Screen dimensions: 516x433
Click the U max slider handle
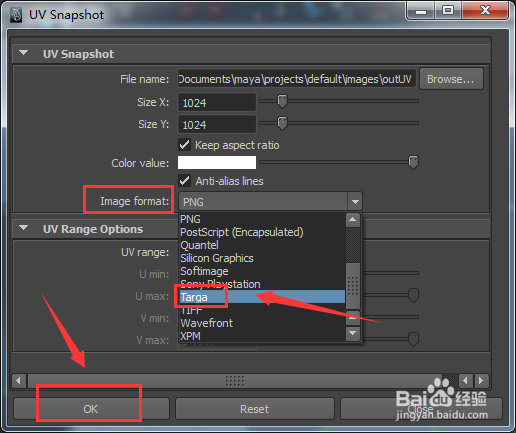[x=413, y=295]
